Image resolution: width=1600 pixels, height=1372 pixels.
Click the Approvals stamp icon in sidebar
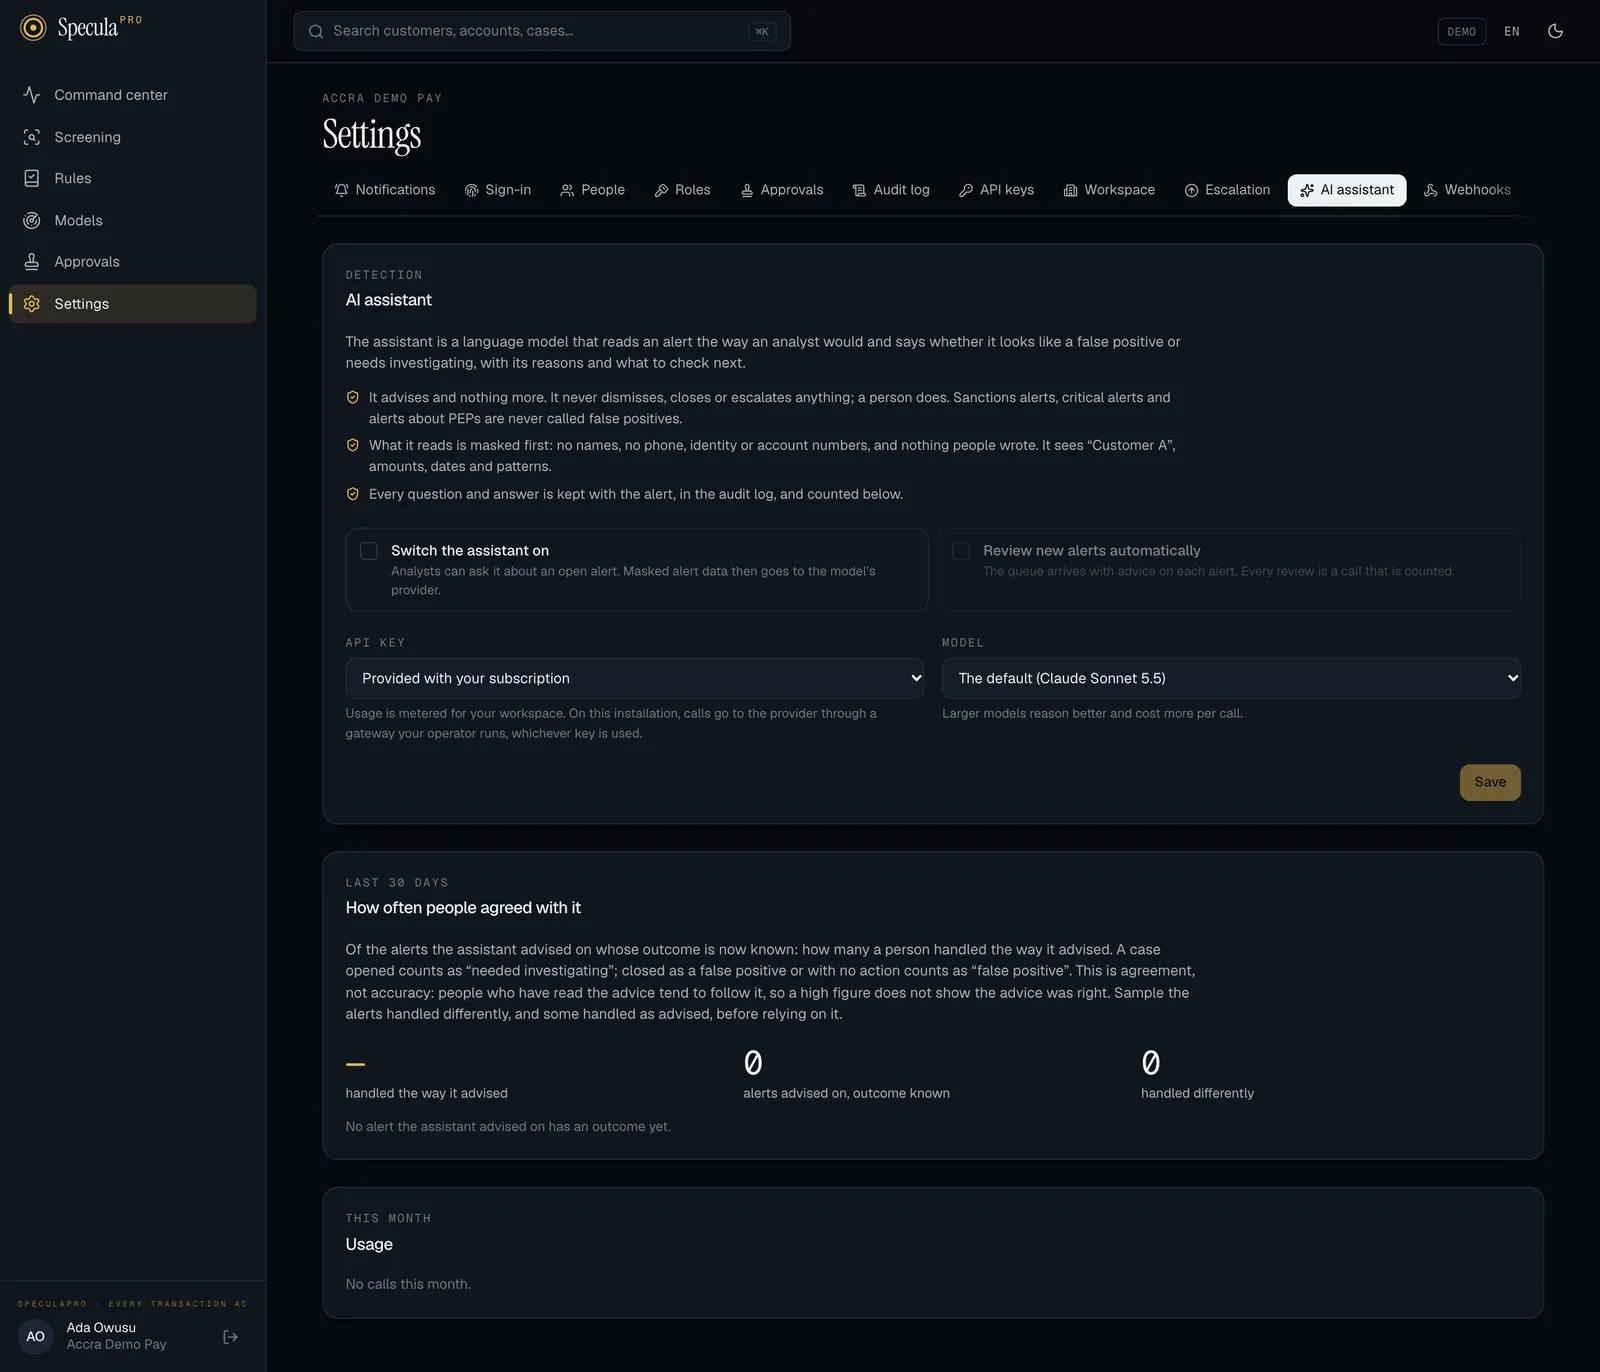click(x=32, y=262)
